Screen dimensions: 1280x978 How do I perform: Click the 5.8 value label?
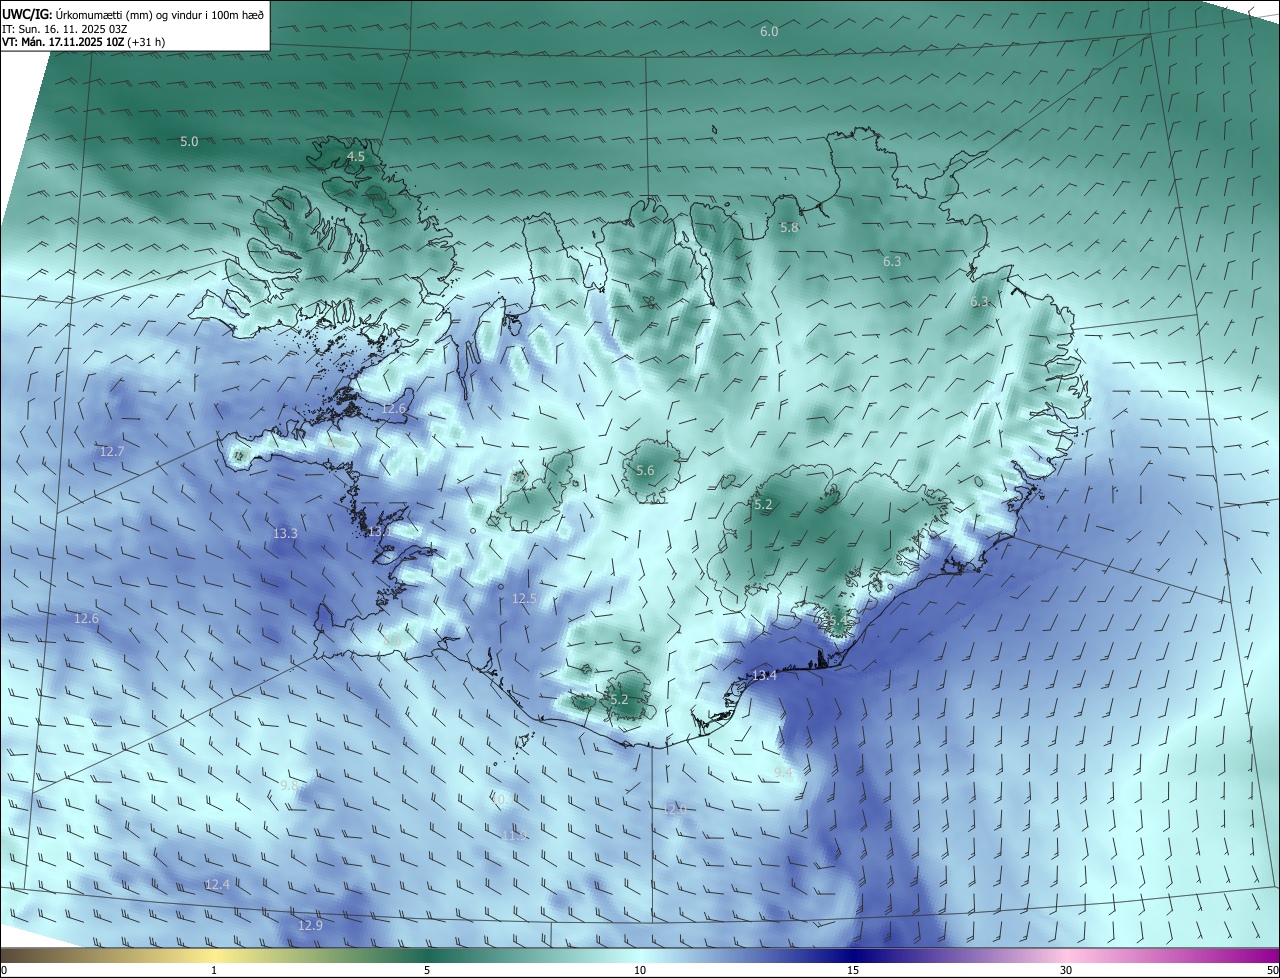coord(789,228)
